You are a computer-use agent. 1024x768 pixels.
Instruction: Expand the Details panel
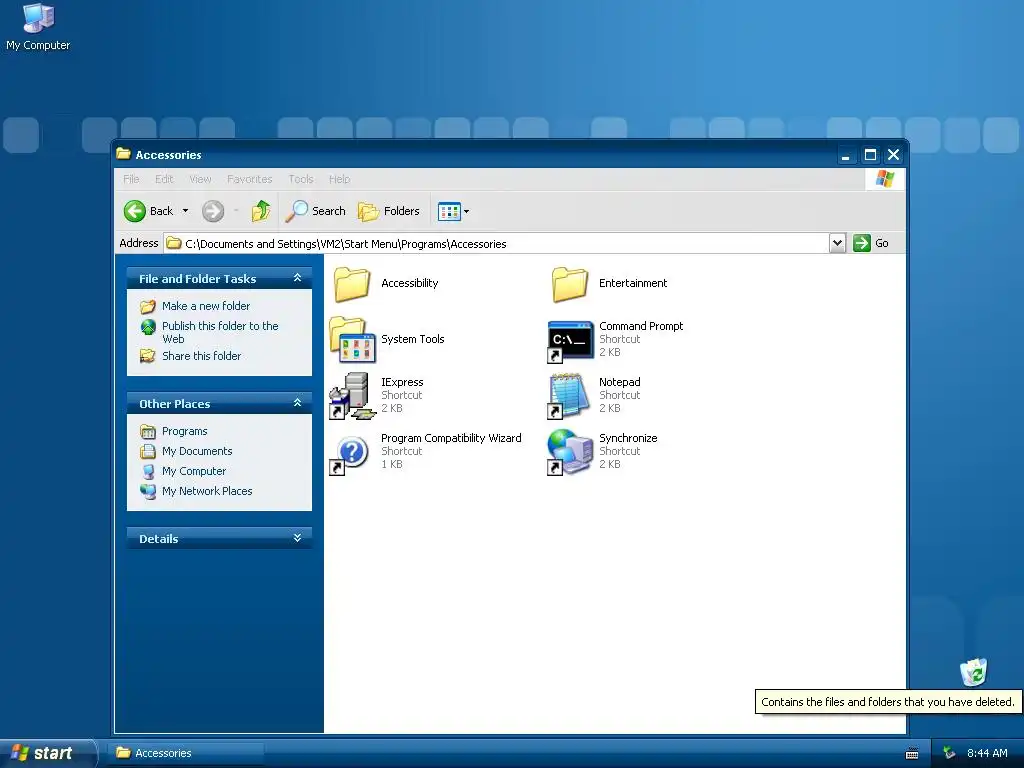pyautogui.click(x=297, y=538)
